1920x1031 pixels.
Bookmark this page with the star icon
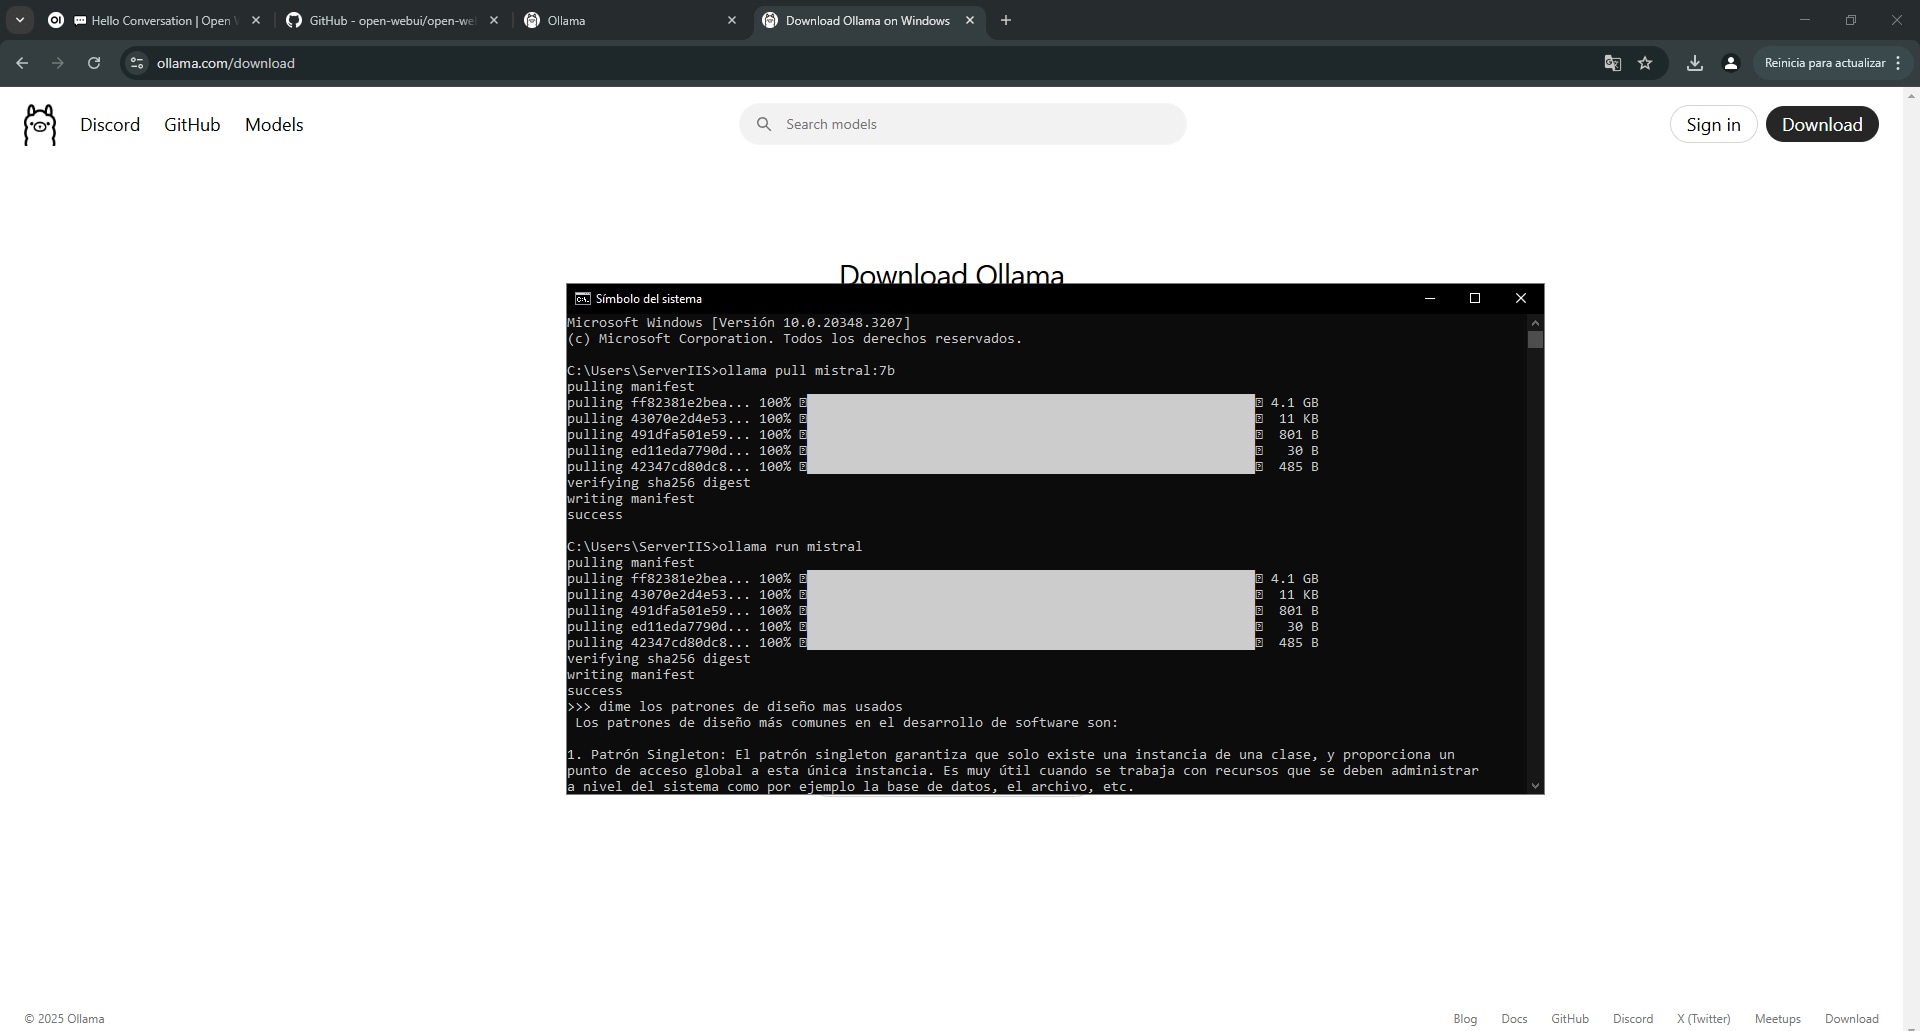1645,63
